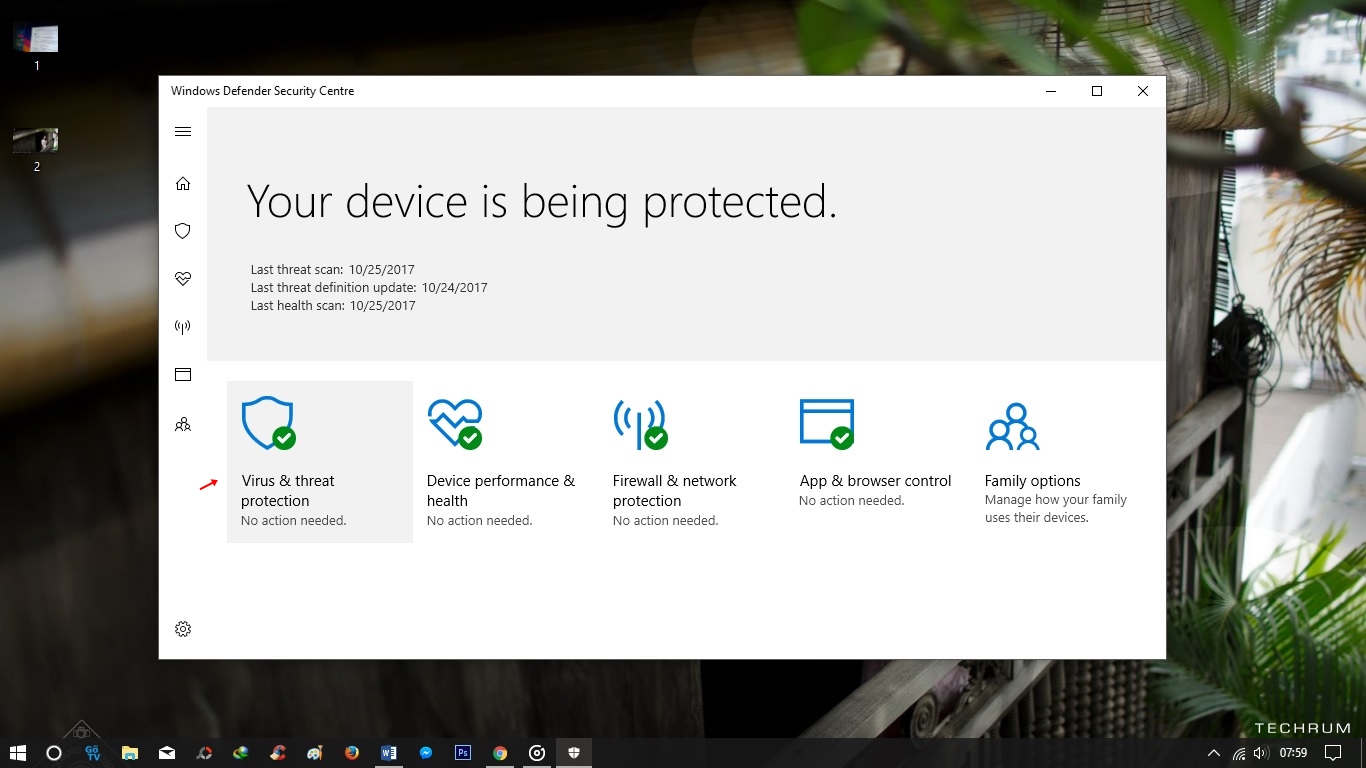Open Google Chrome from the taskbar
The height and width of the screenshot is (768, 1366).
(x=500, y=753)
